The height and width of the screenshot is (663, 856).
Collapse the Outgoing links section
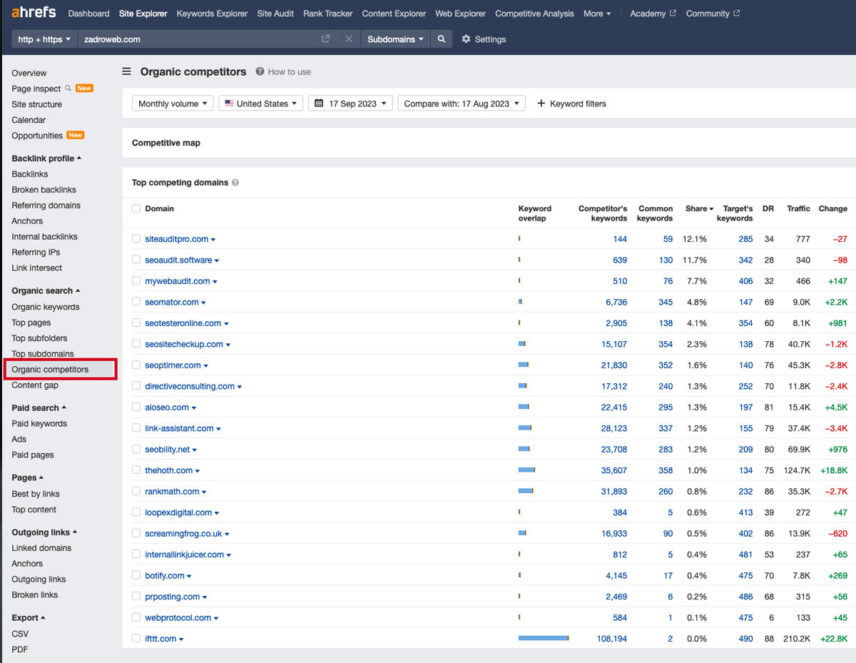(44, 532)
